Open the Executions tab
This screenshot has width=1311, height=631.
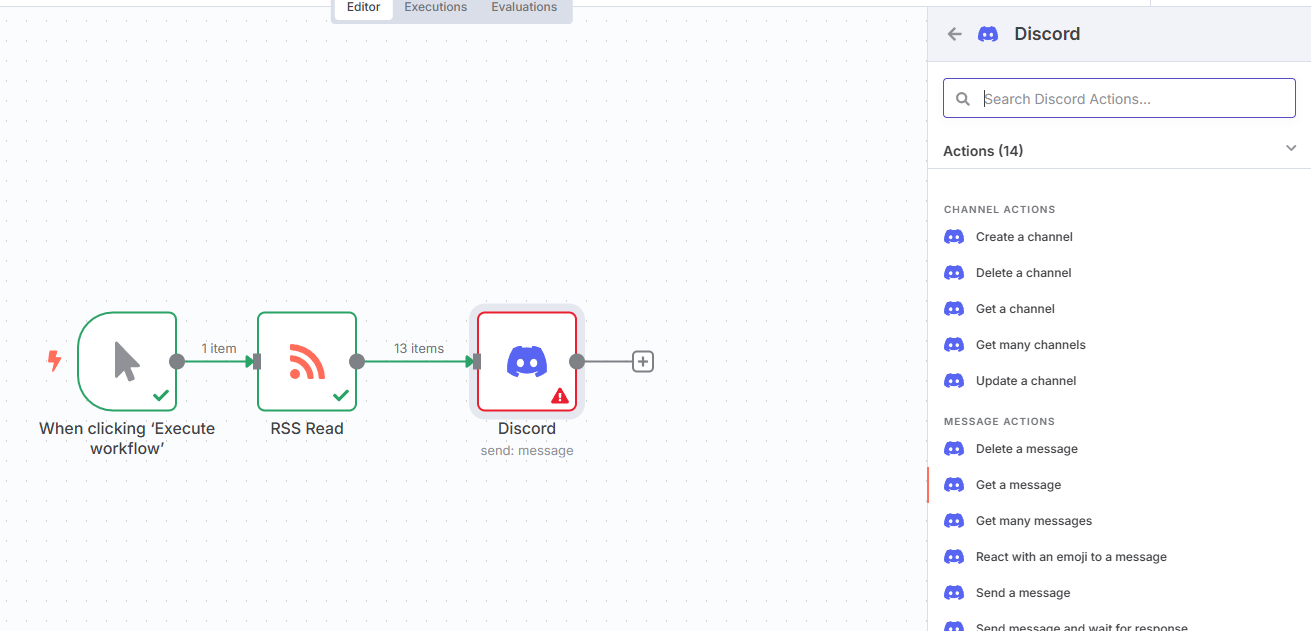[436, 7]
